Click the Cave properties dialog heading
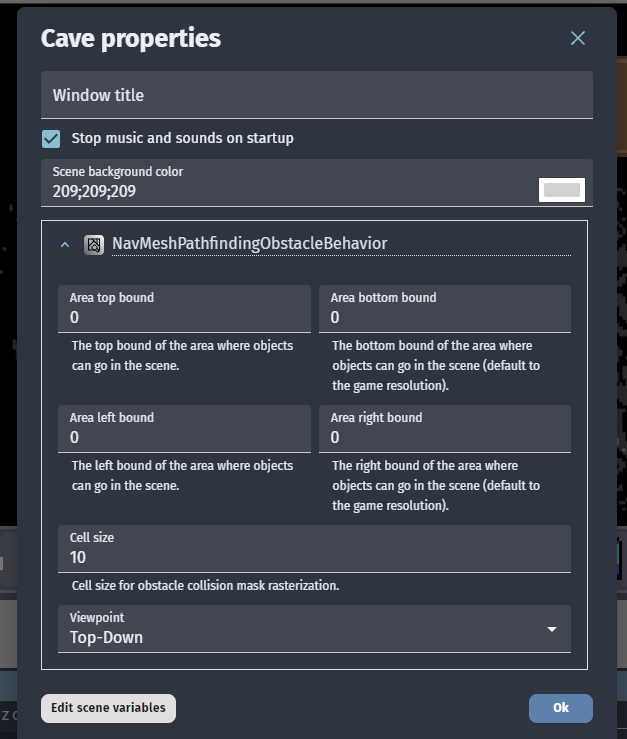The width and height of the screenshot is (627, 739). point(131,39)
